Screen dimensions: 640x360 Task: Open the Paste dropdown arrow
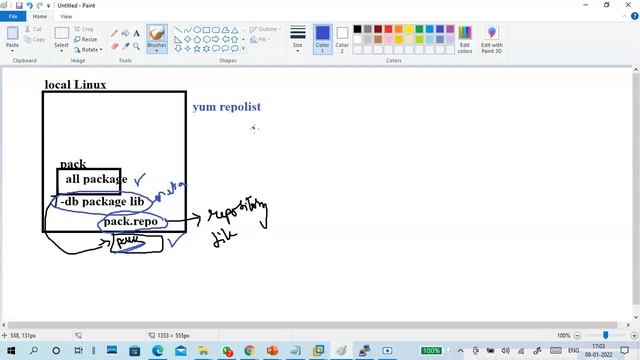coord(12,51)
